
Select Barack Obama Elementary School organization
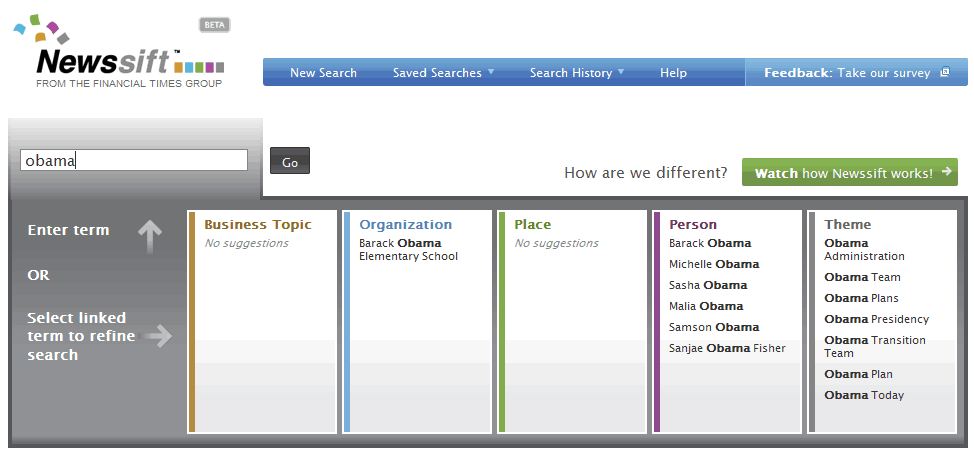tap(408, 250)
